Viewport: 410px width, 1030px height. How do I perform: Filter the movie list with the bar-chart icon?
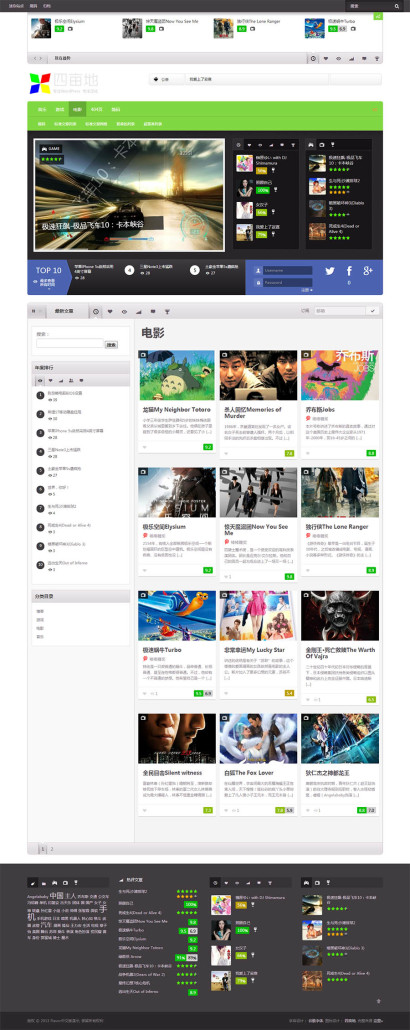[139, 311]
